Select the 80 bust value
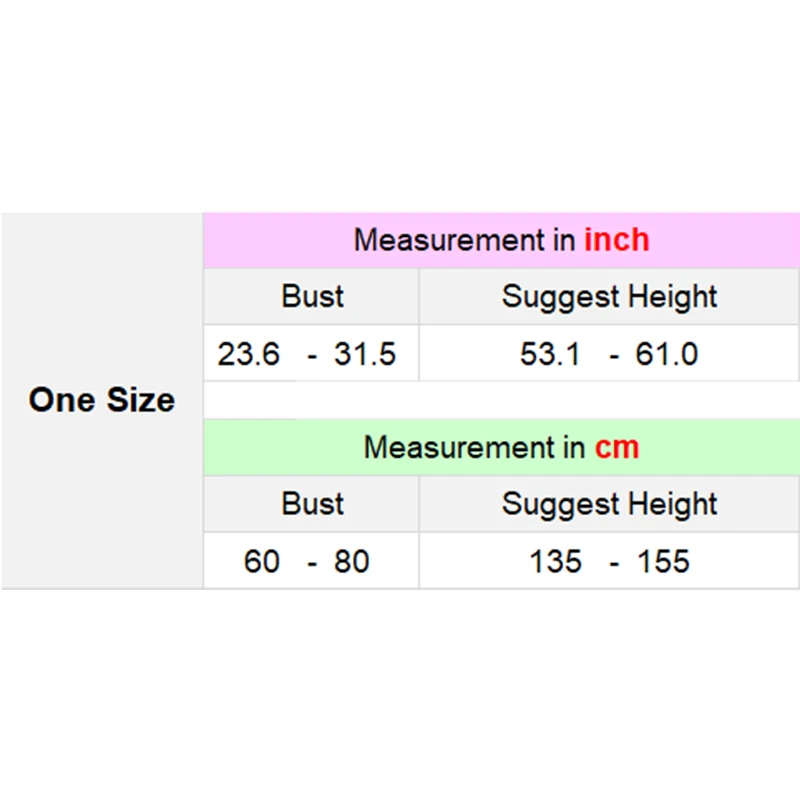This screenshot has width=800, height=800. (351, 561)
